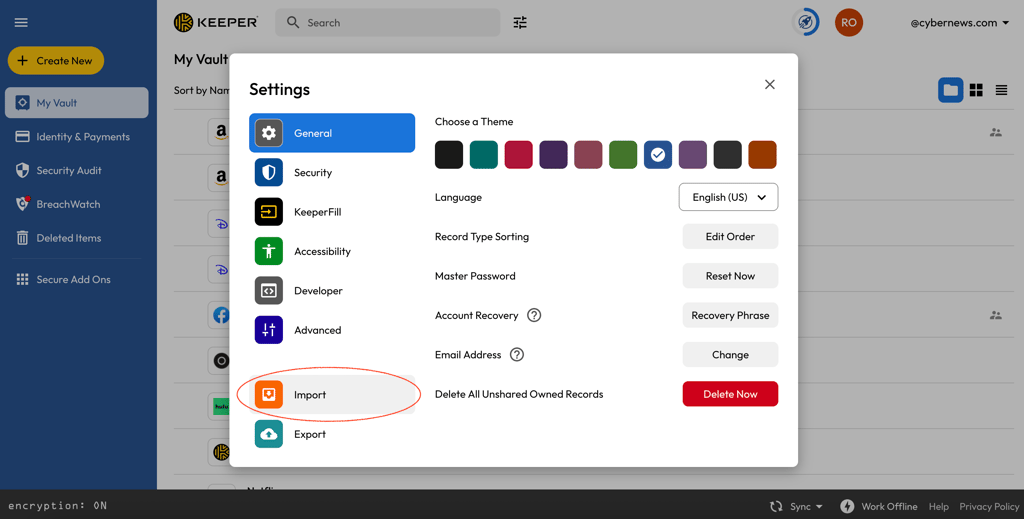Screen dimensions: 1024x519
Task: Click the Sync refresh icon
Action: click(x=776, y=507)
